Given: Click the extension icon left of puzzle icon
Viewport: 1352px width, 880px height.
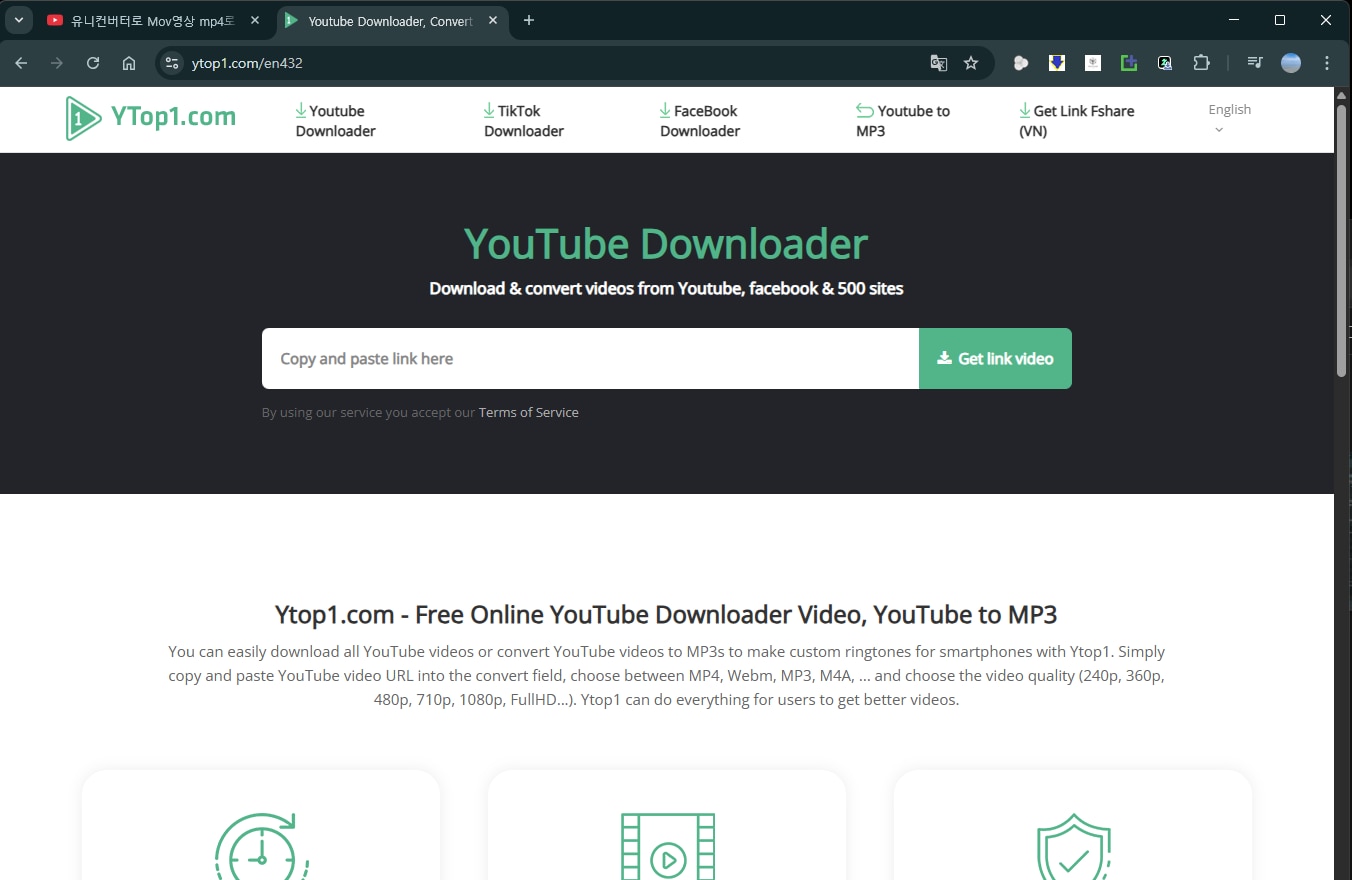Looking at the screenshot, I should [x=1165, y=63].
